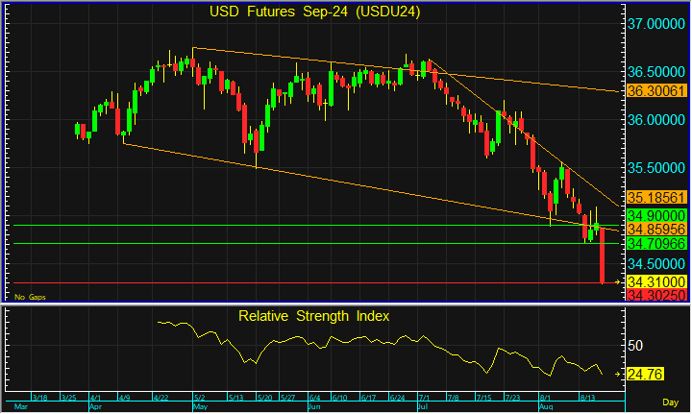Click the orange 36.30061 price tag

[655, 91]
